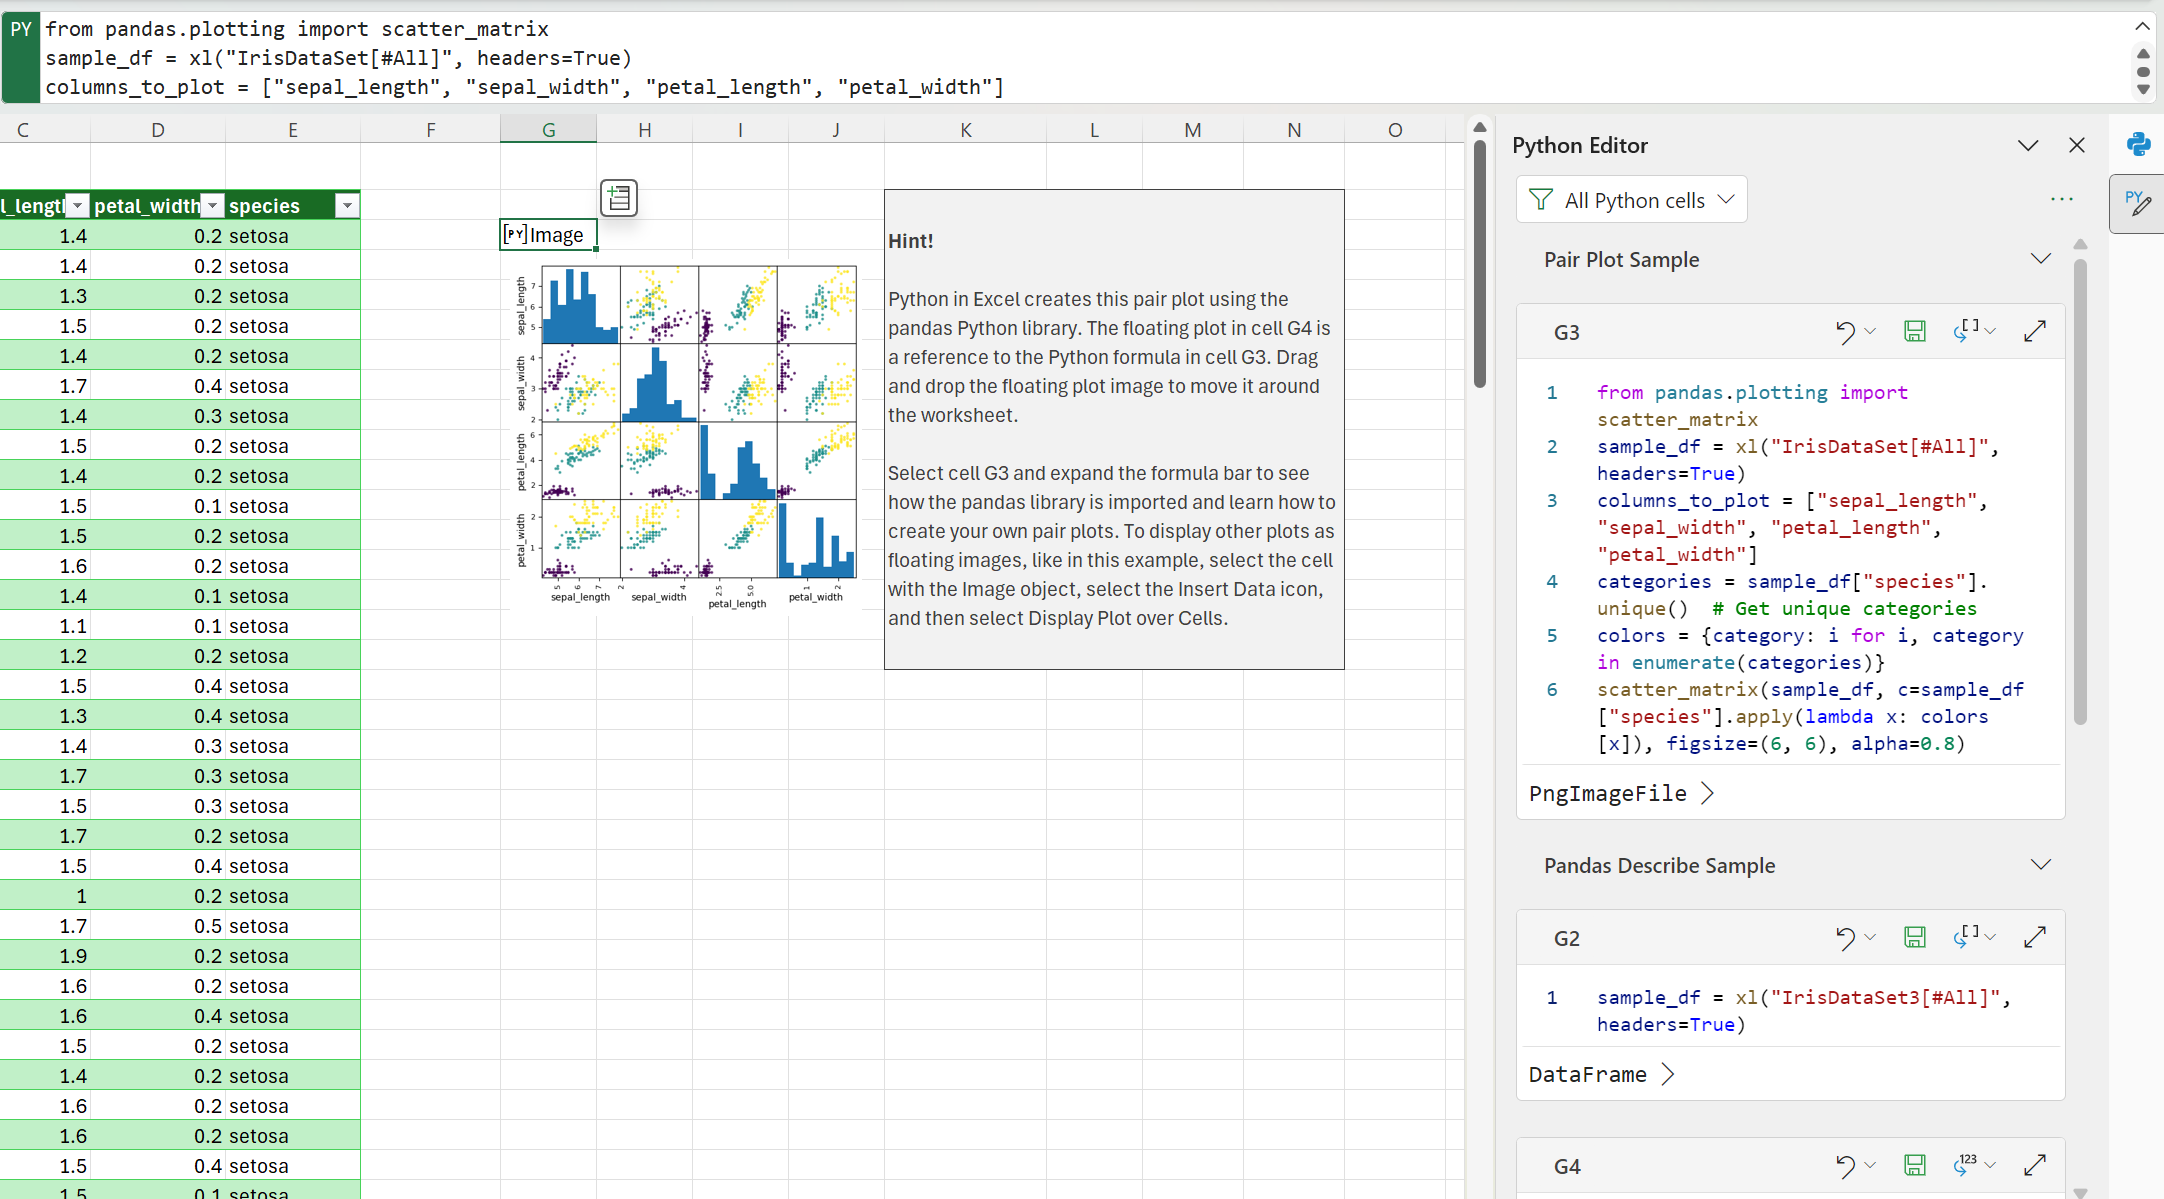Expand the 'Pair Plot Sample' section
This screenshot has width=2164, height=1199.
coord(2043,260)
